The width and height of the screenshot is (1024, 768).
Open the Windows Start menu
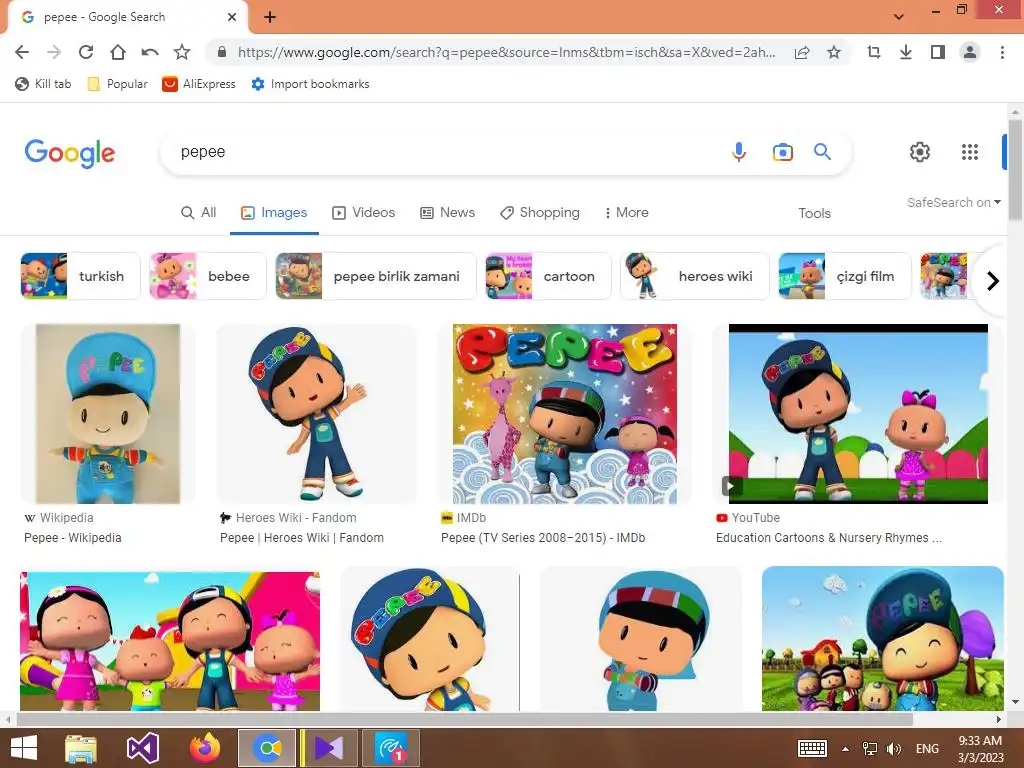click(24, 748)
